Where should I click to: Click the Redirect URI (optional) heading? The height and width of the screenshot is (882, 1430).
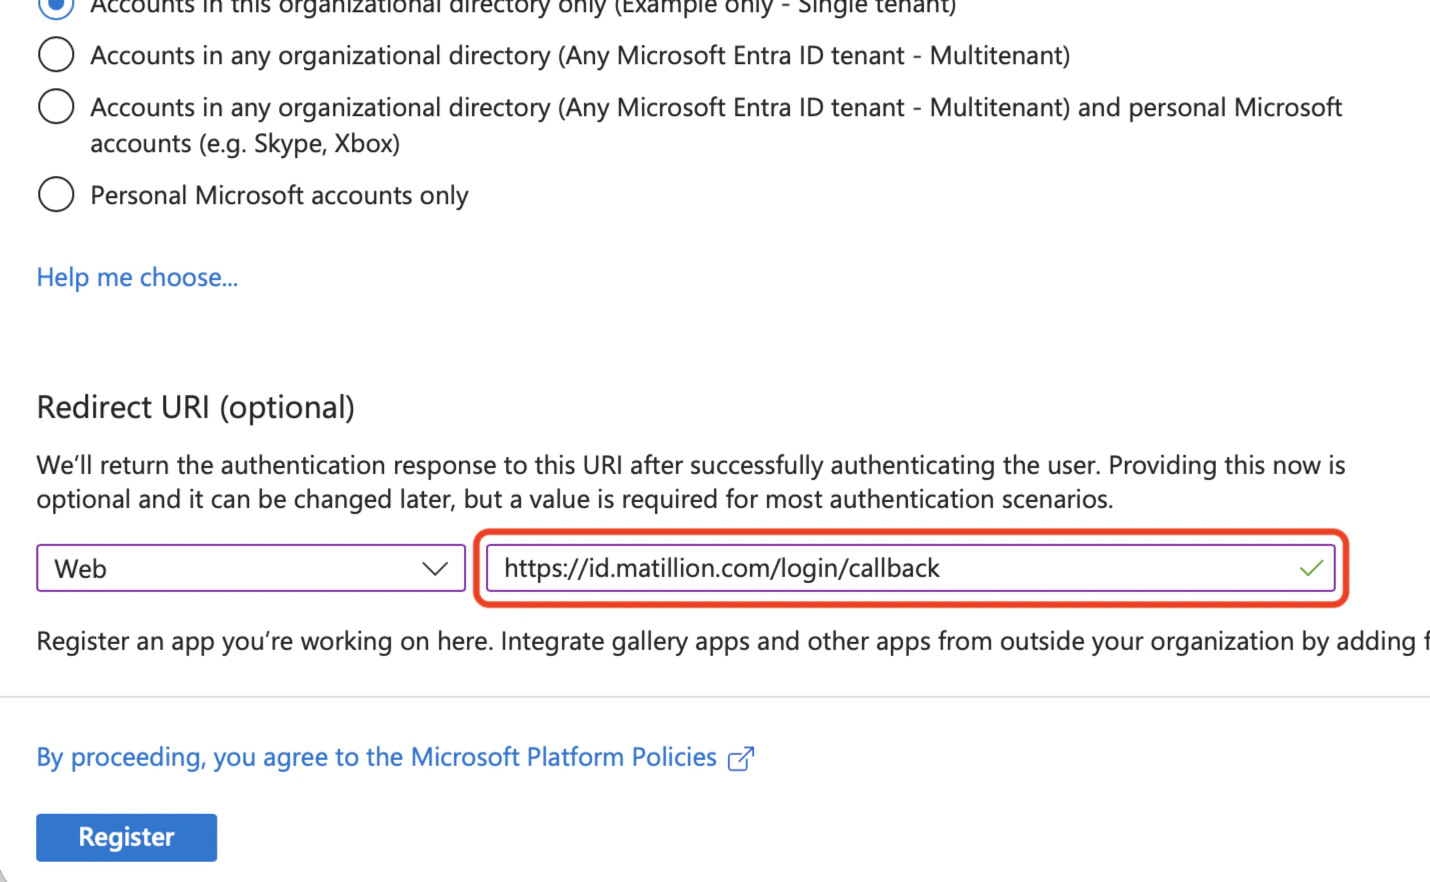(x=196, y=407)
